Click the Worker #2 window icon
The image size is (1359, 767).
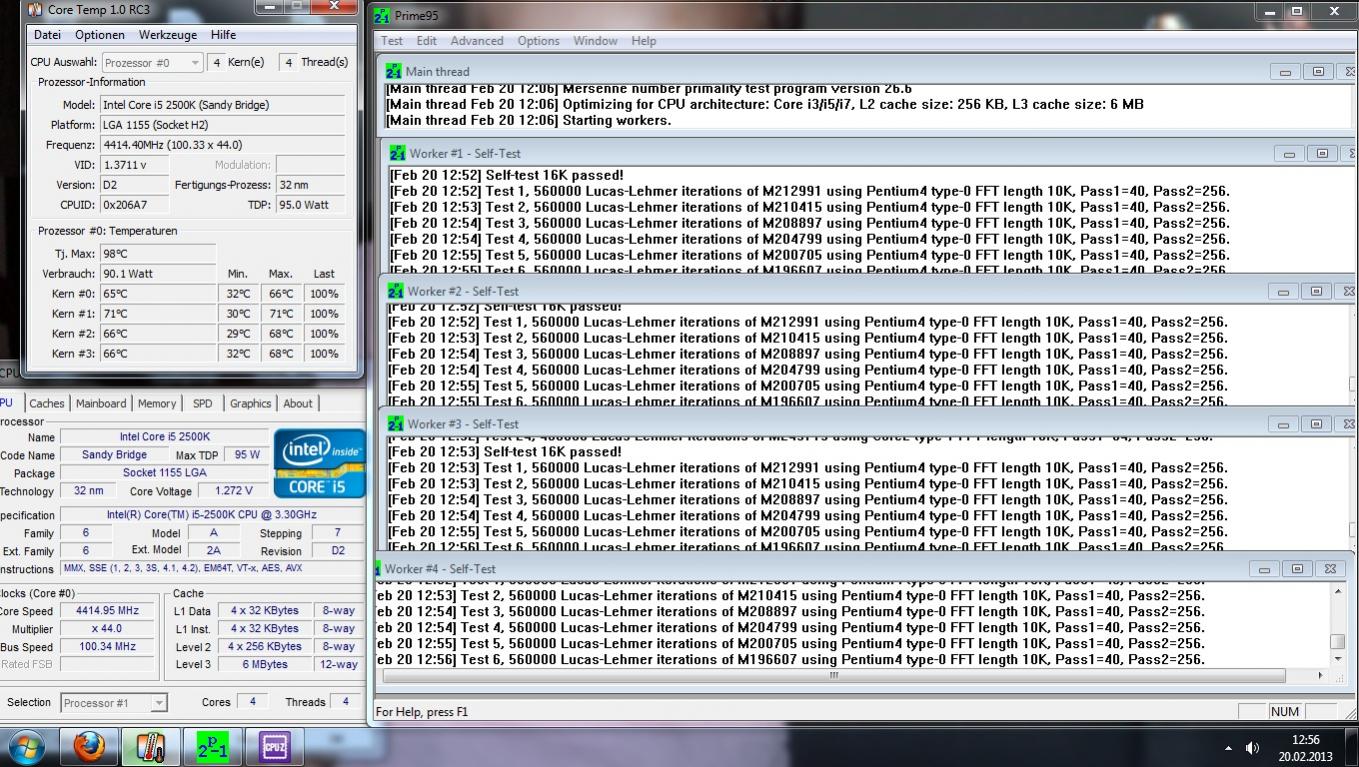click(x=396, y=291)
